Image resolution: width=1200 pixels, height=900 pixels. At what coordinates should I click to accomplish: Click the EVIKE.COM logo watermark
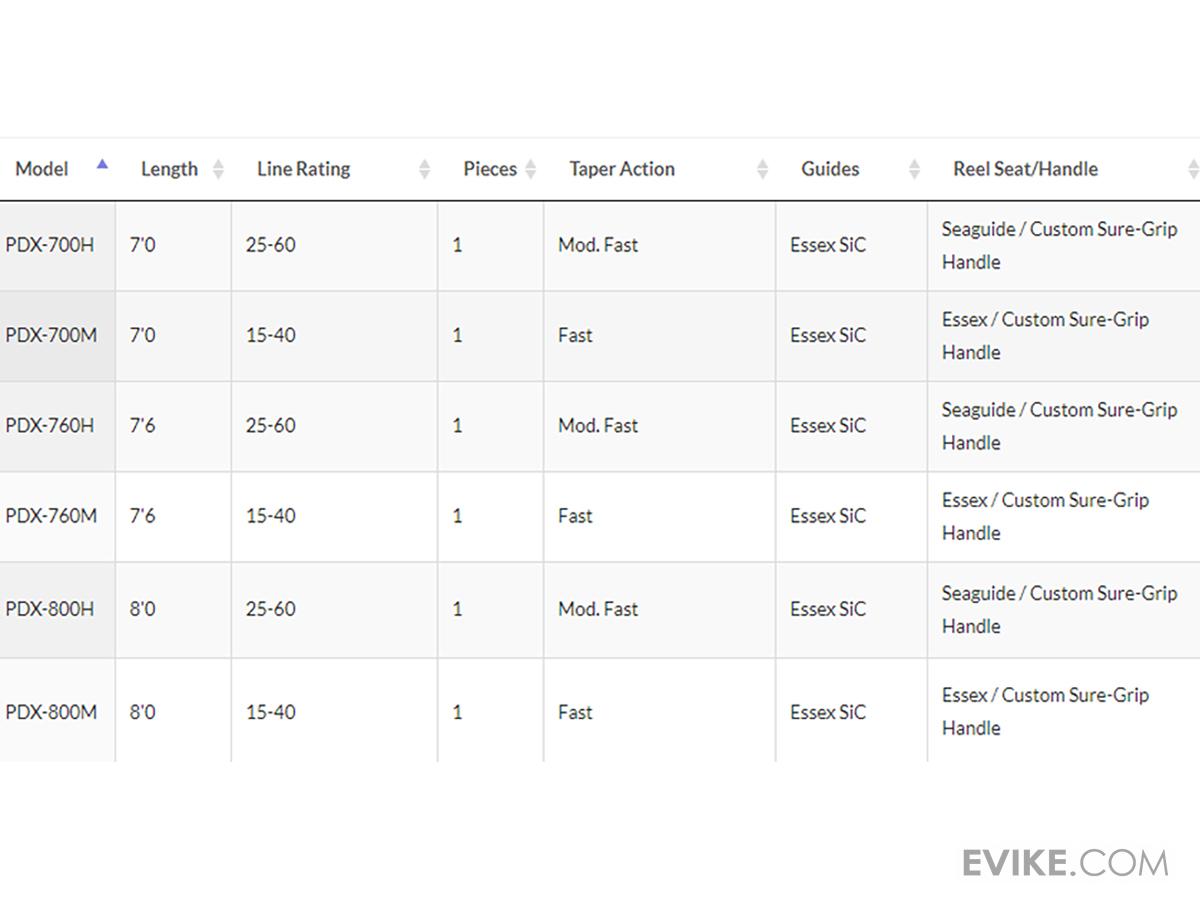(1065, 862)
